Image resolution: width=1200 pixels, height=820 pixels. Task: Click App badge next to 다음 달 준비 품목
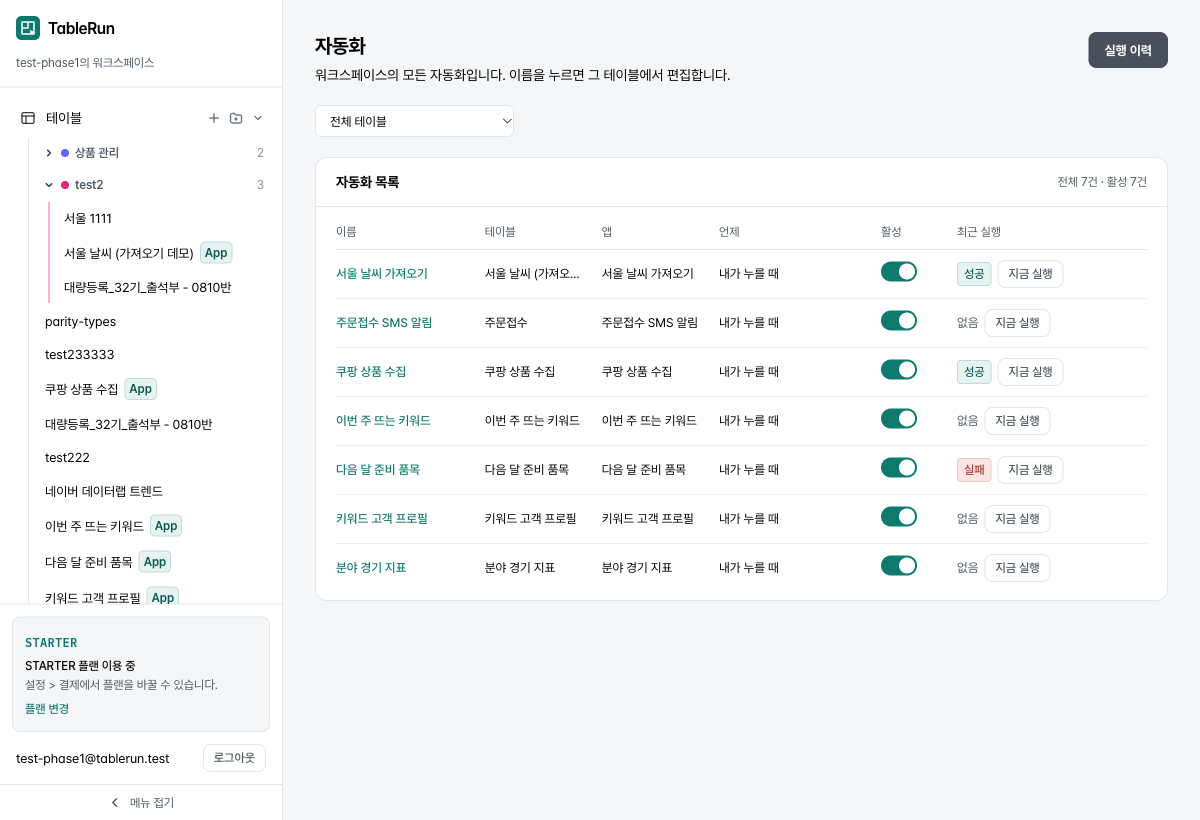click(x=155, y=562)
